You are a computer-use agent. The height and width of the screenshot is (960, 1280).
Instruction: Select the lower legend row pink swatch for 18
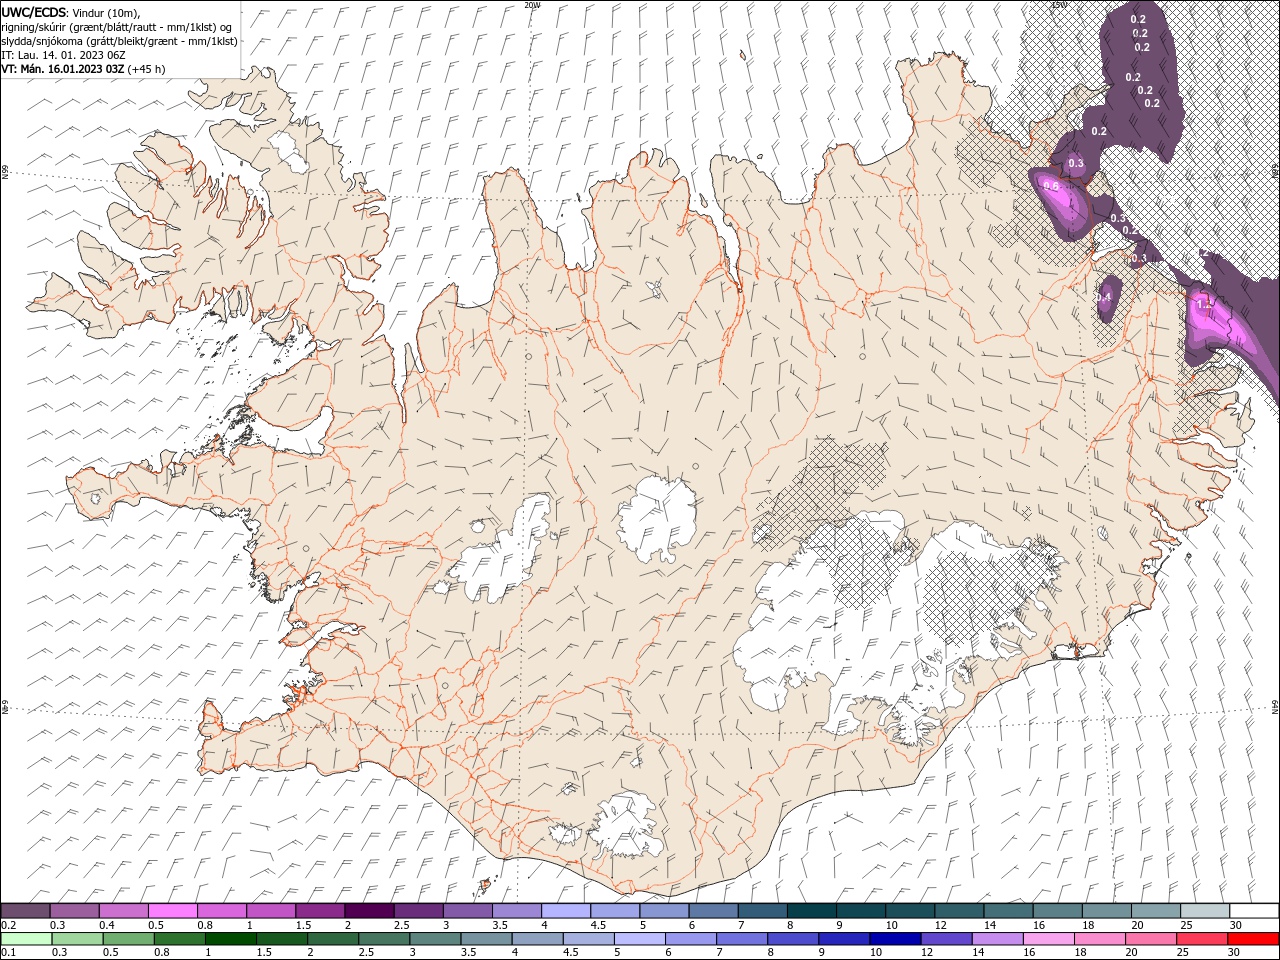pyautogui.click(x=1100, y=938)
